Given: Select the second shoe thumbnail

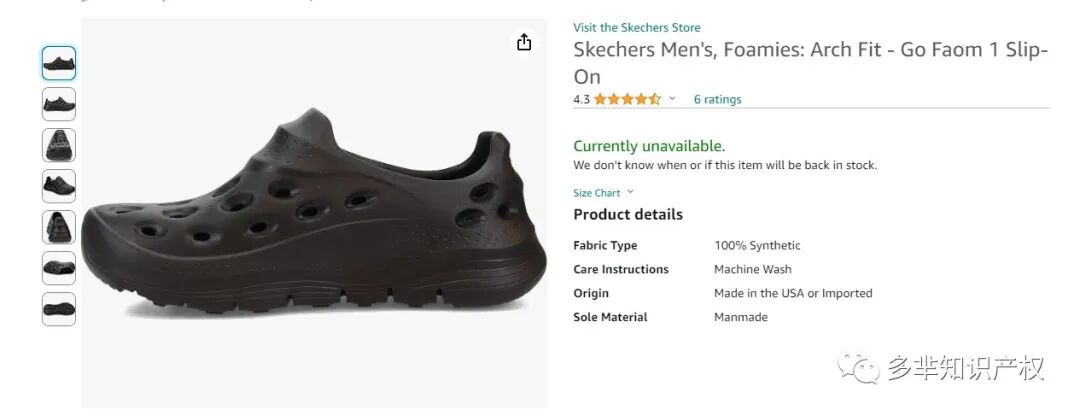Looking at the screenshot, I should (59, 104).
